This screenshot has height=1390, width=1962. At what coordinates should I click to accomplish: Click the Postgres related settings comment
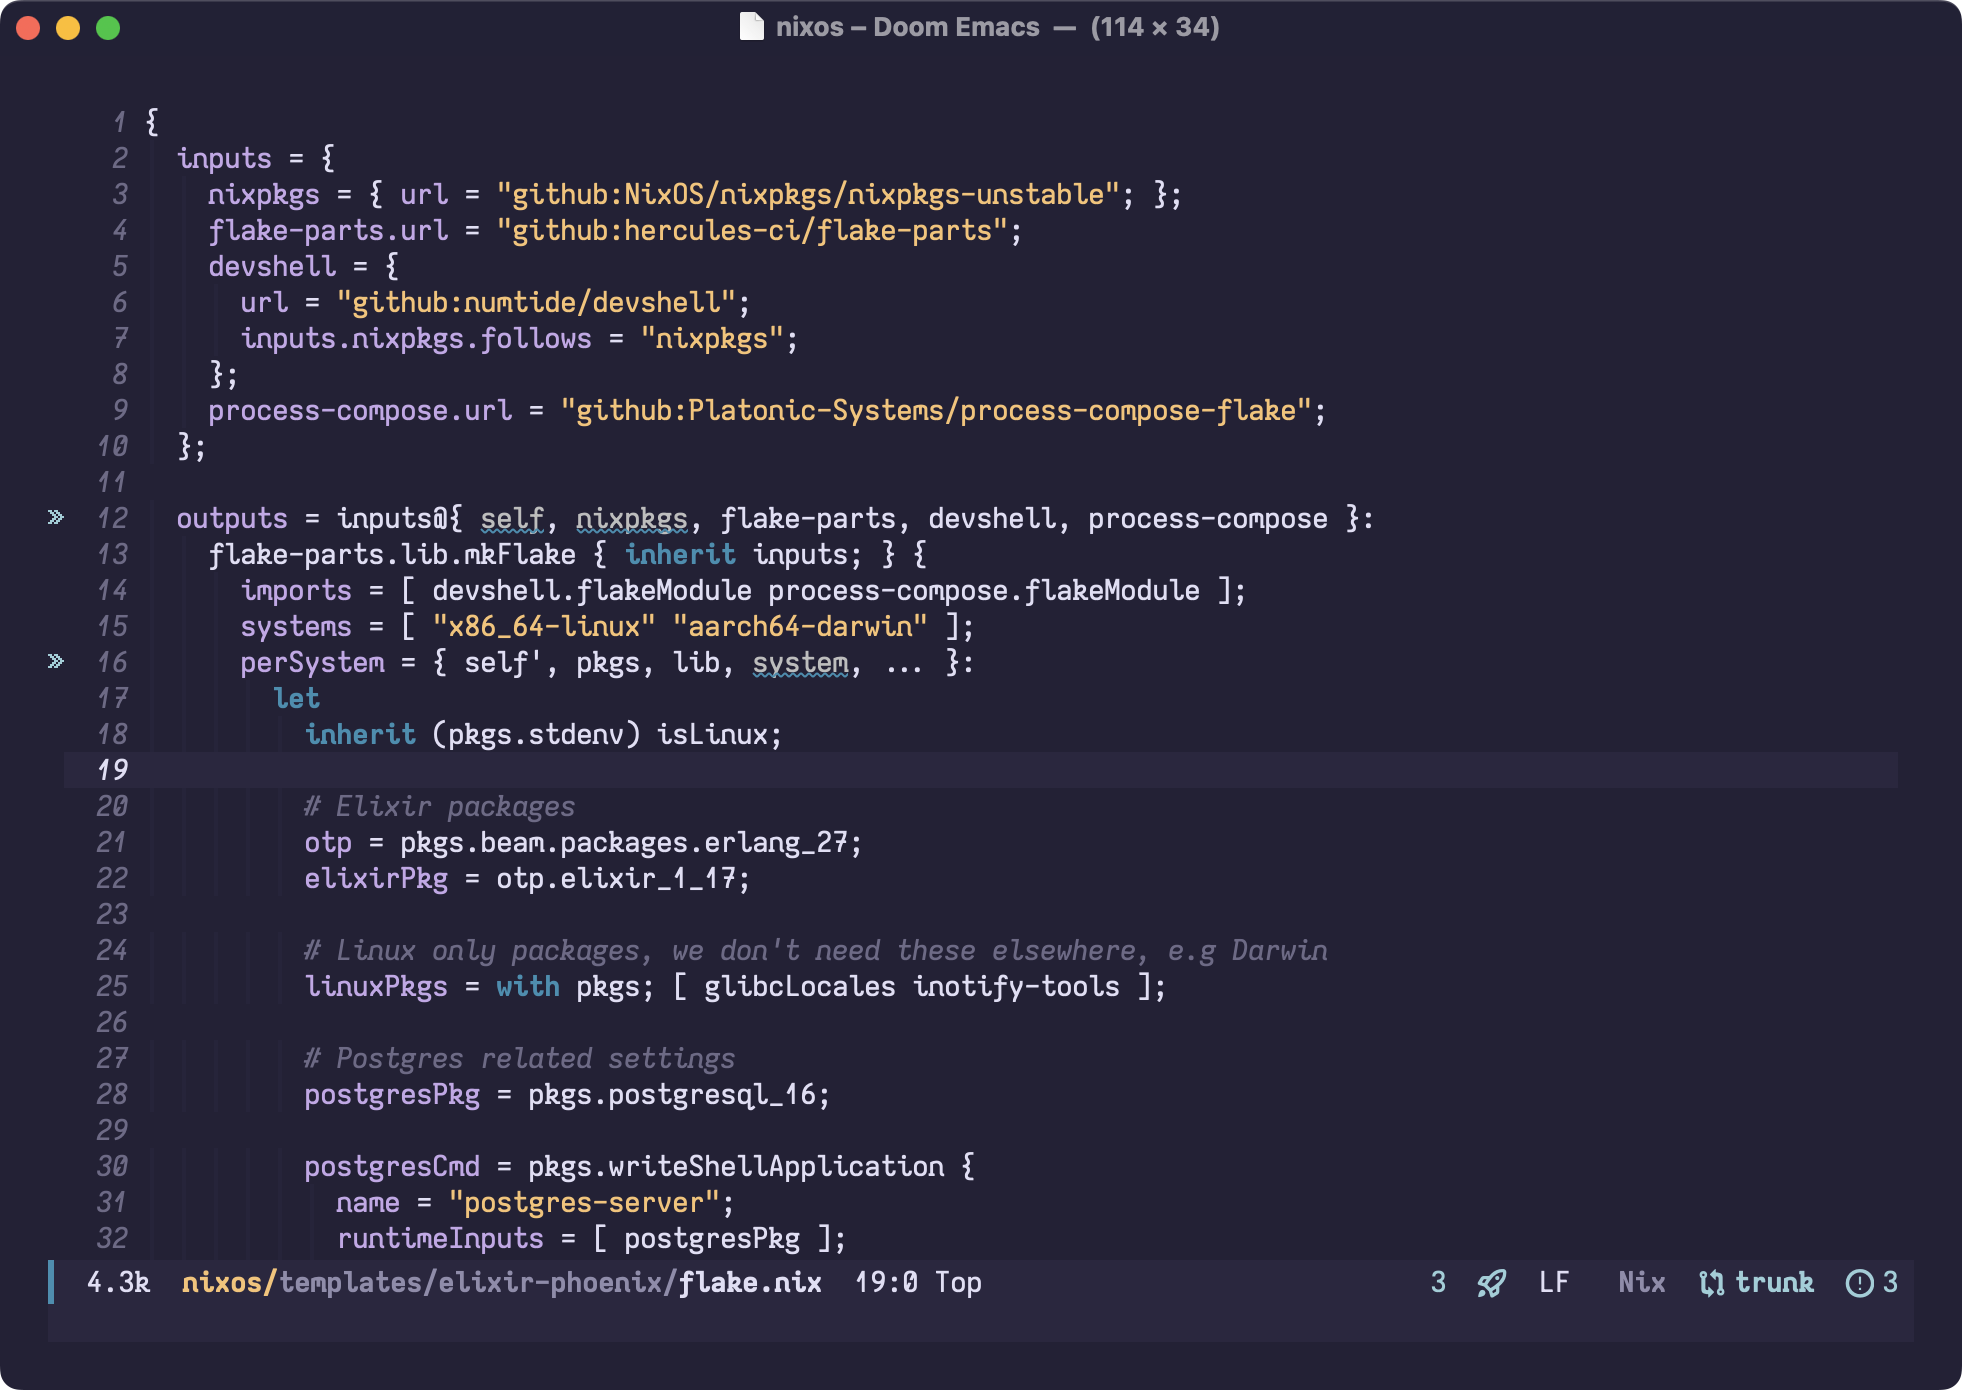pos(520,1058)
